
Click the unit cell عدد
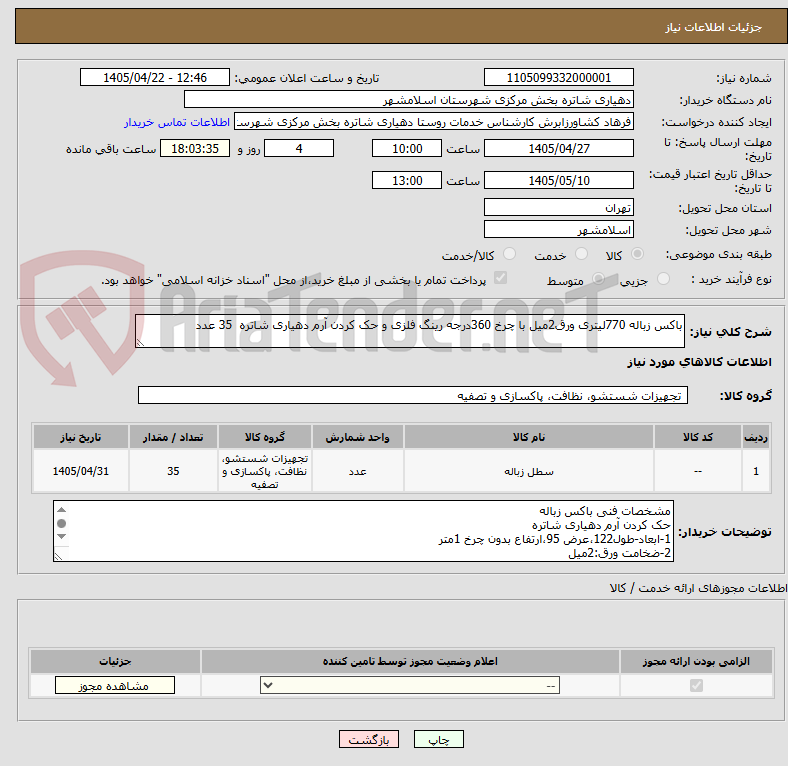357,471
